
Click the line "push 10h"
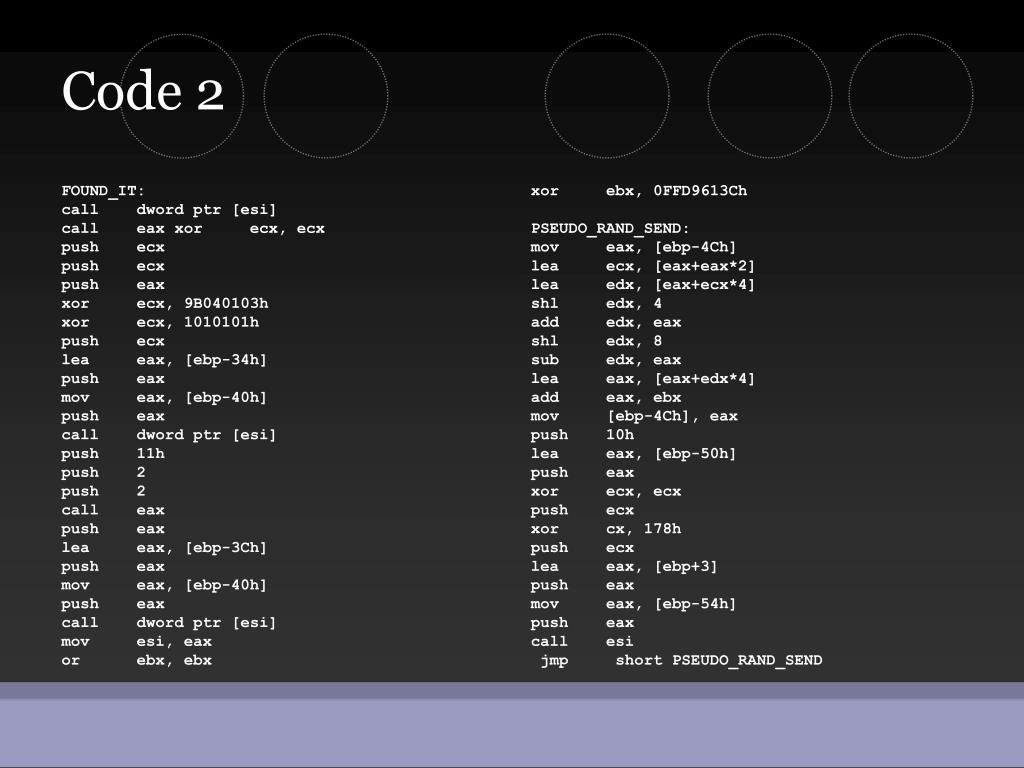pos(583,435)
